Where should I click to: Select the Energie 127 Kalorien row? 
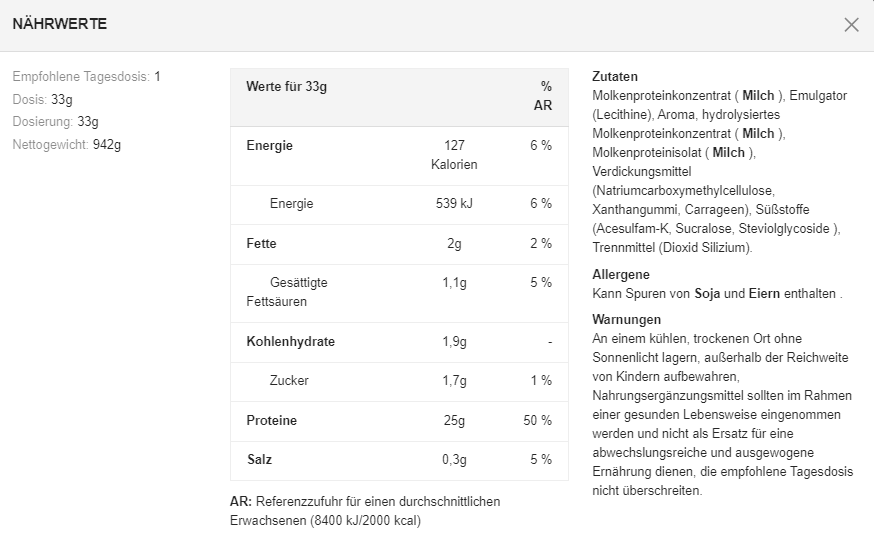pos(399,155)
